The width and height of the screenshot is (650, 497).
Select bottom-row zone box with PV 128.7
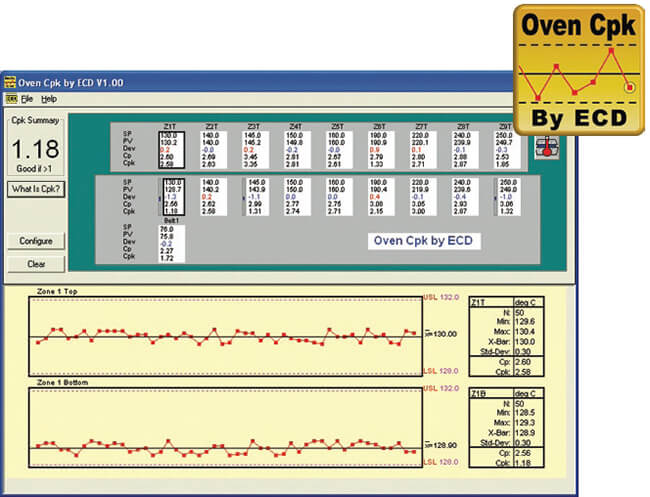coord(173,197)
